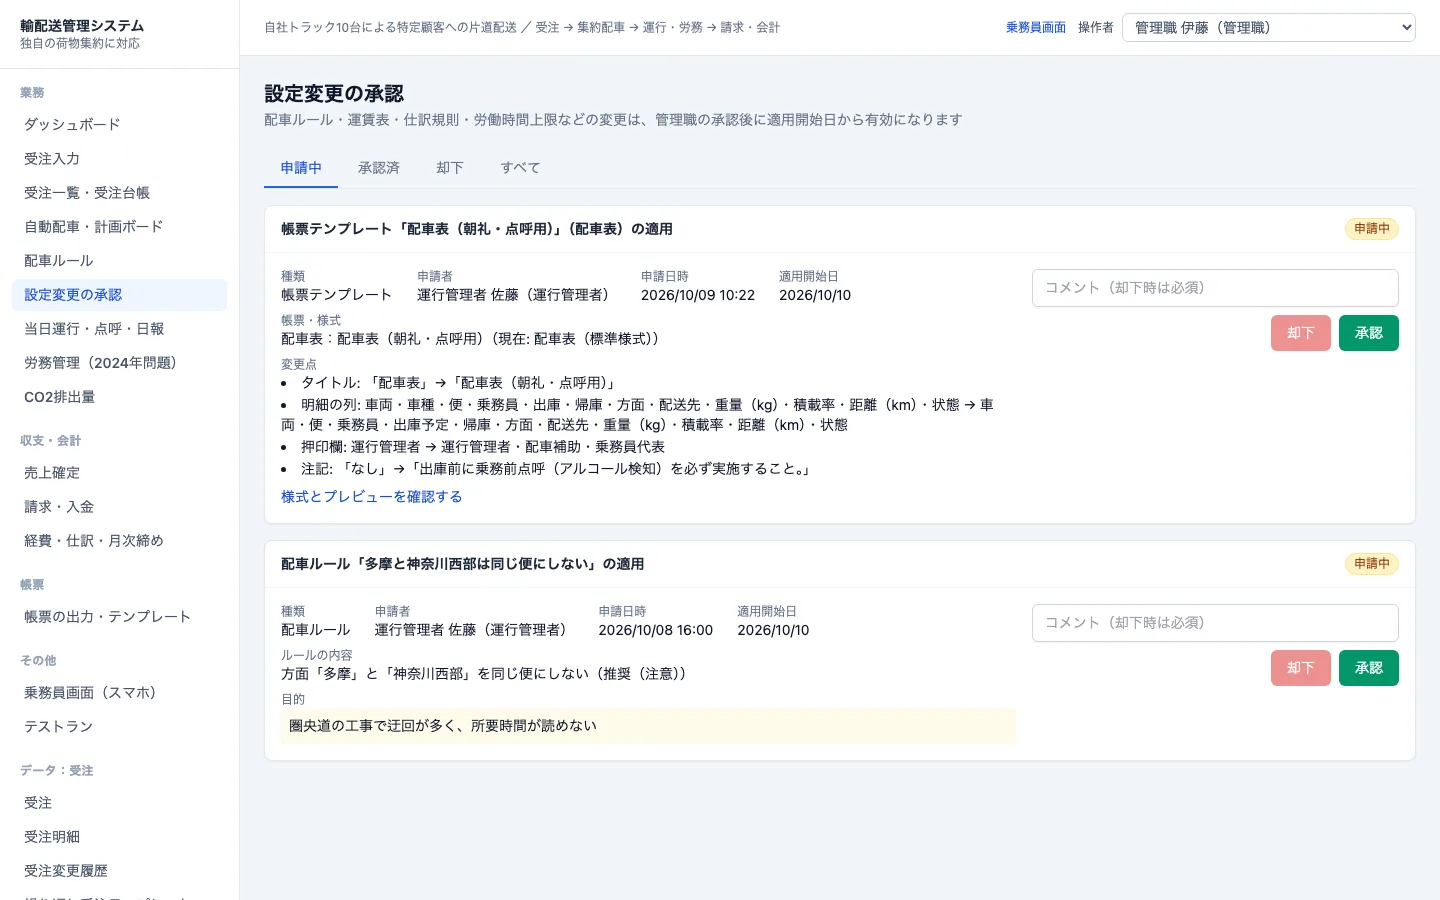Image resolution: width=1440 pixels, height=900 pixels.
Task: Open 受注一覧・受注台帳 in sidebar
Action: [119, 193]
